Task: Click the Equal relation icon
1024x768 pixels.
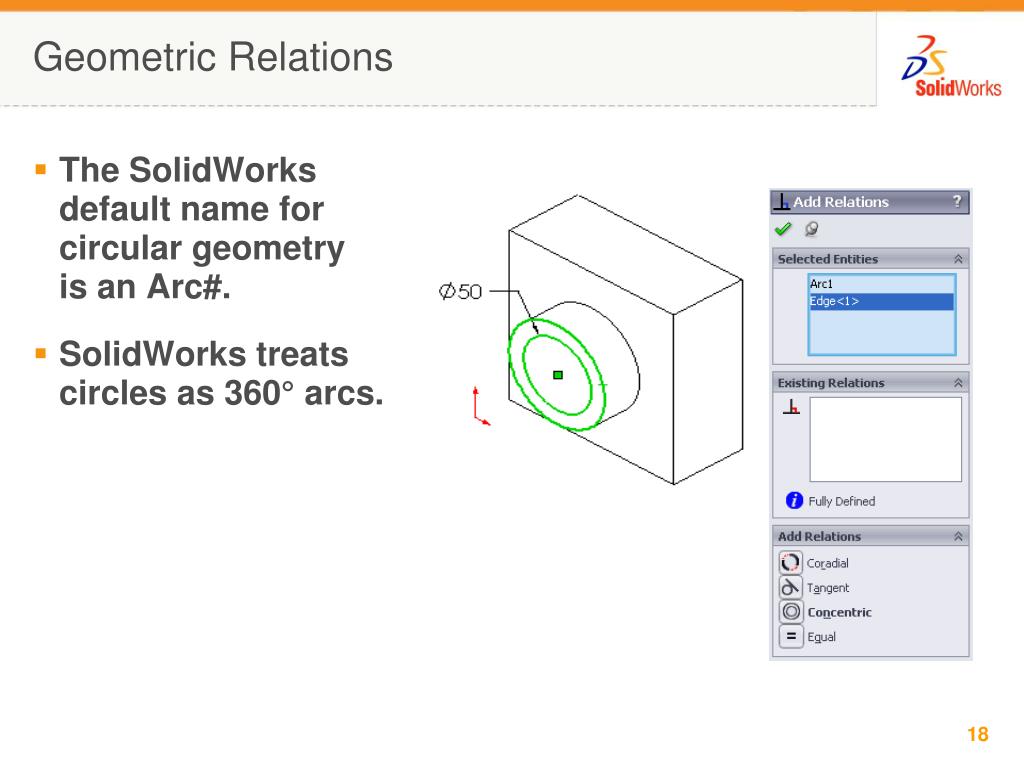Action: pos(790,636)
